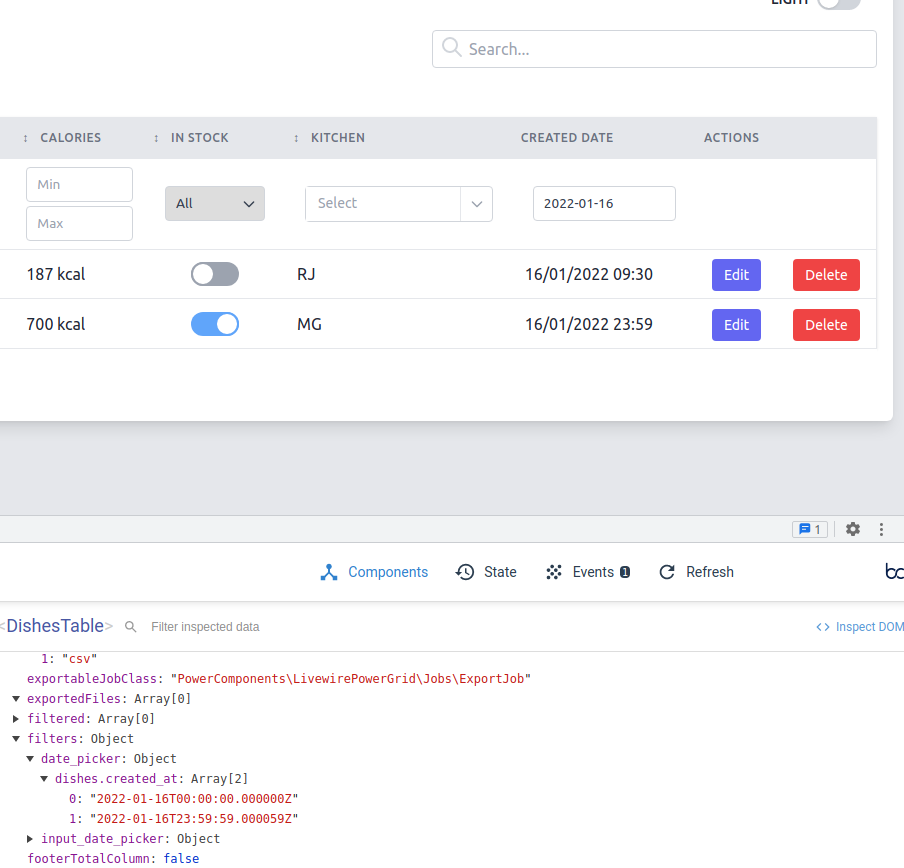Enable the in-stock toggle for 187 kcal dish

(214, 274)
